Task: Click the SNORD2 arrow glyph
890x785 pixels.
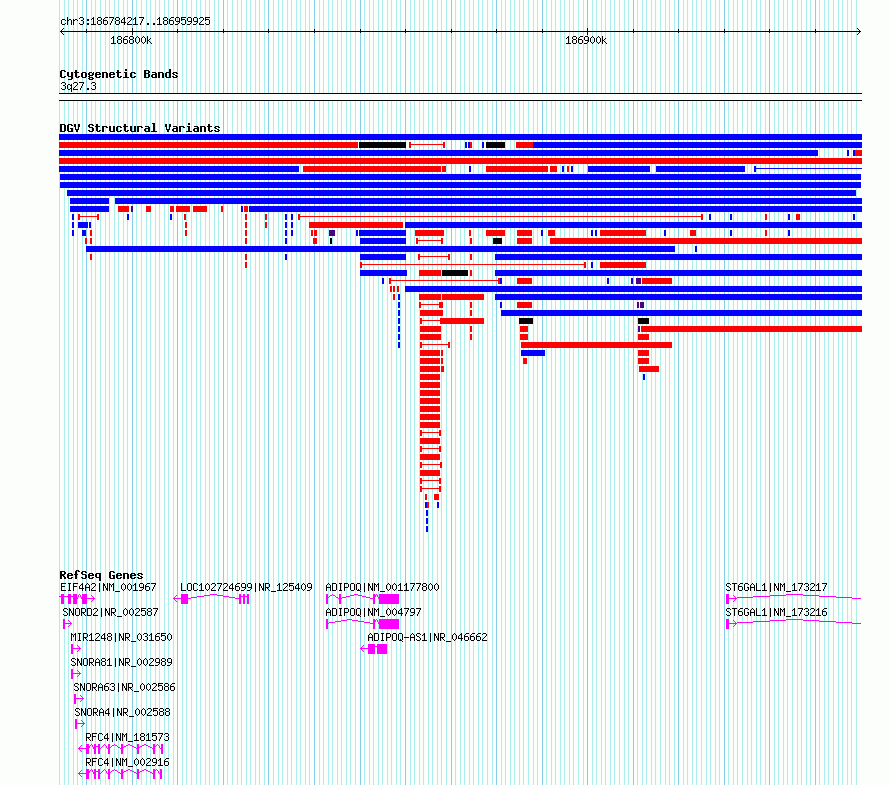Action: click(67, 624)
